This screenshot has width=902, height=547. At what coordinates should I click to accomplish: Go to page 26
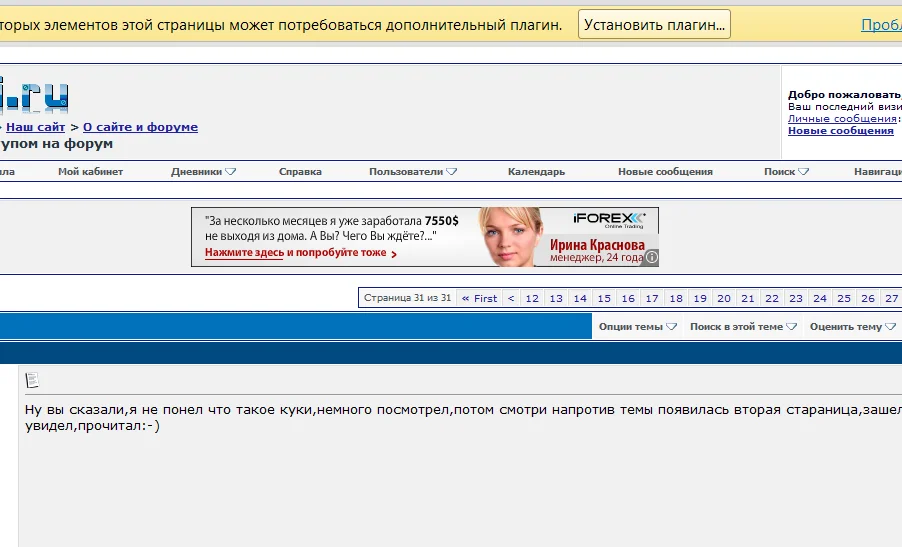pos(867,298)
